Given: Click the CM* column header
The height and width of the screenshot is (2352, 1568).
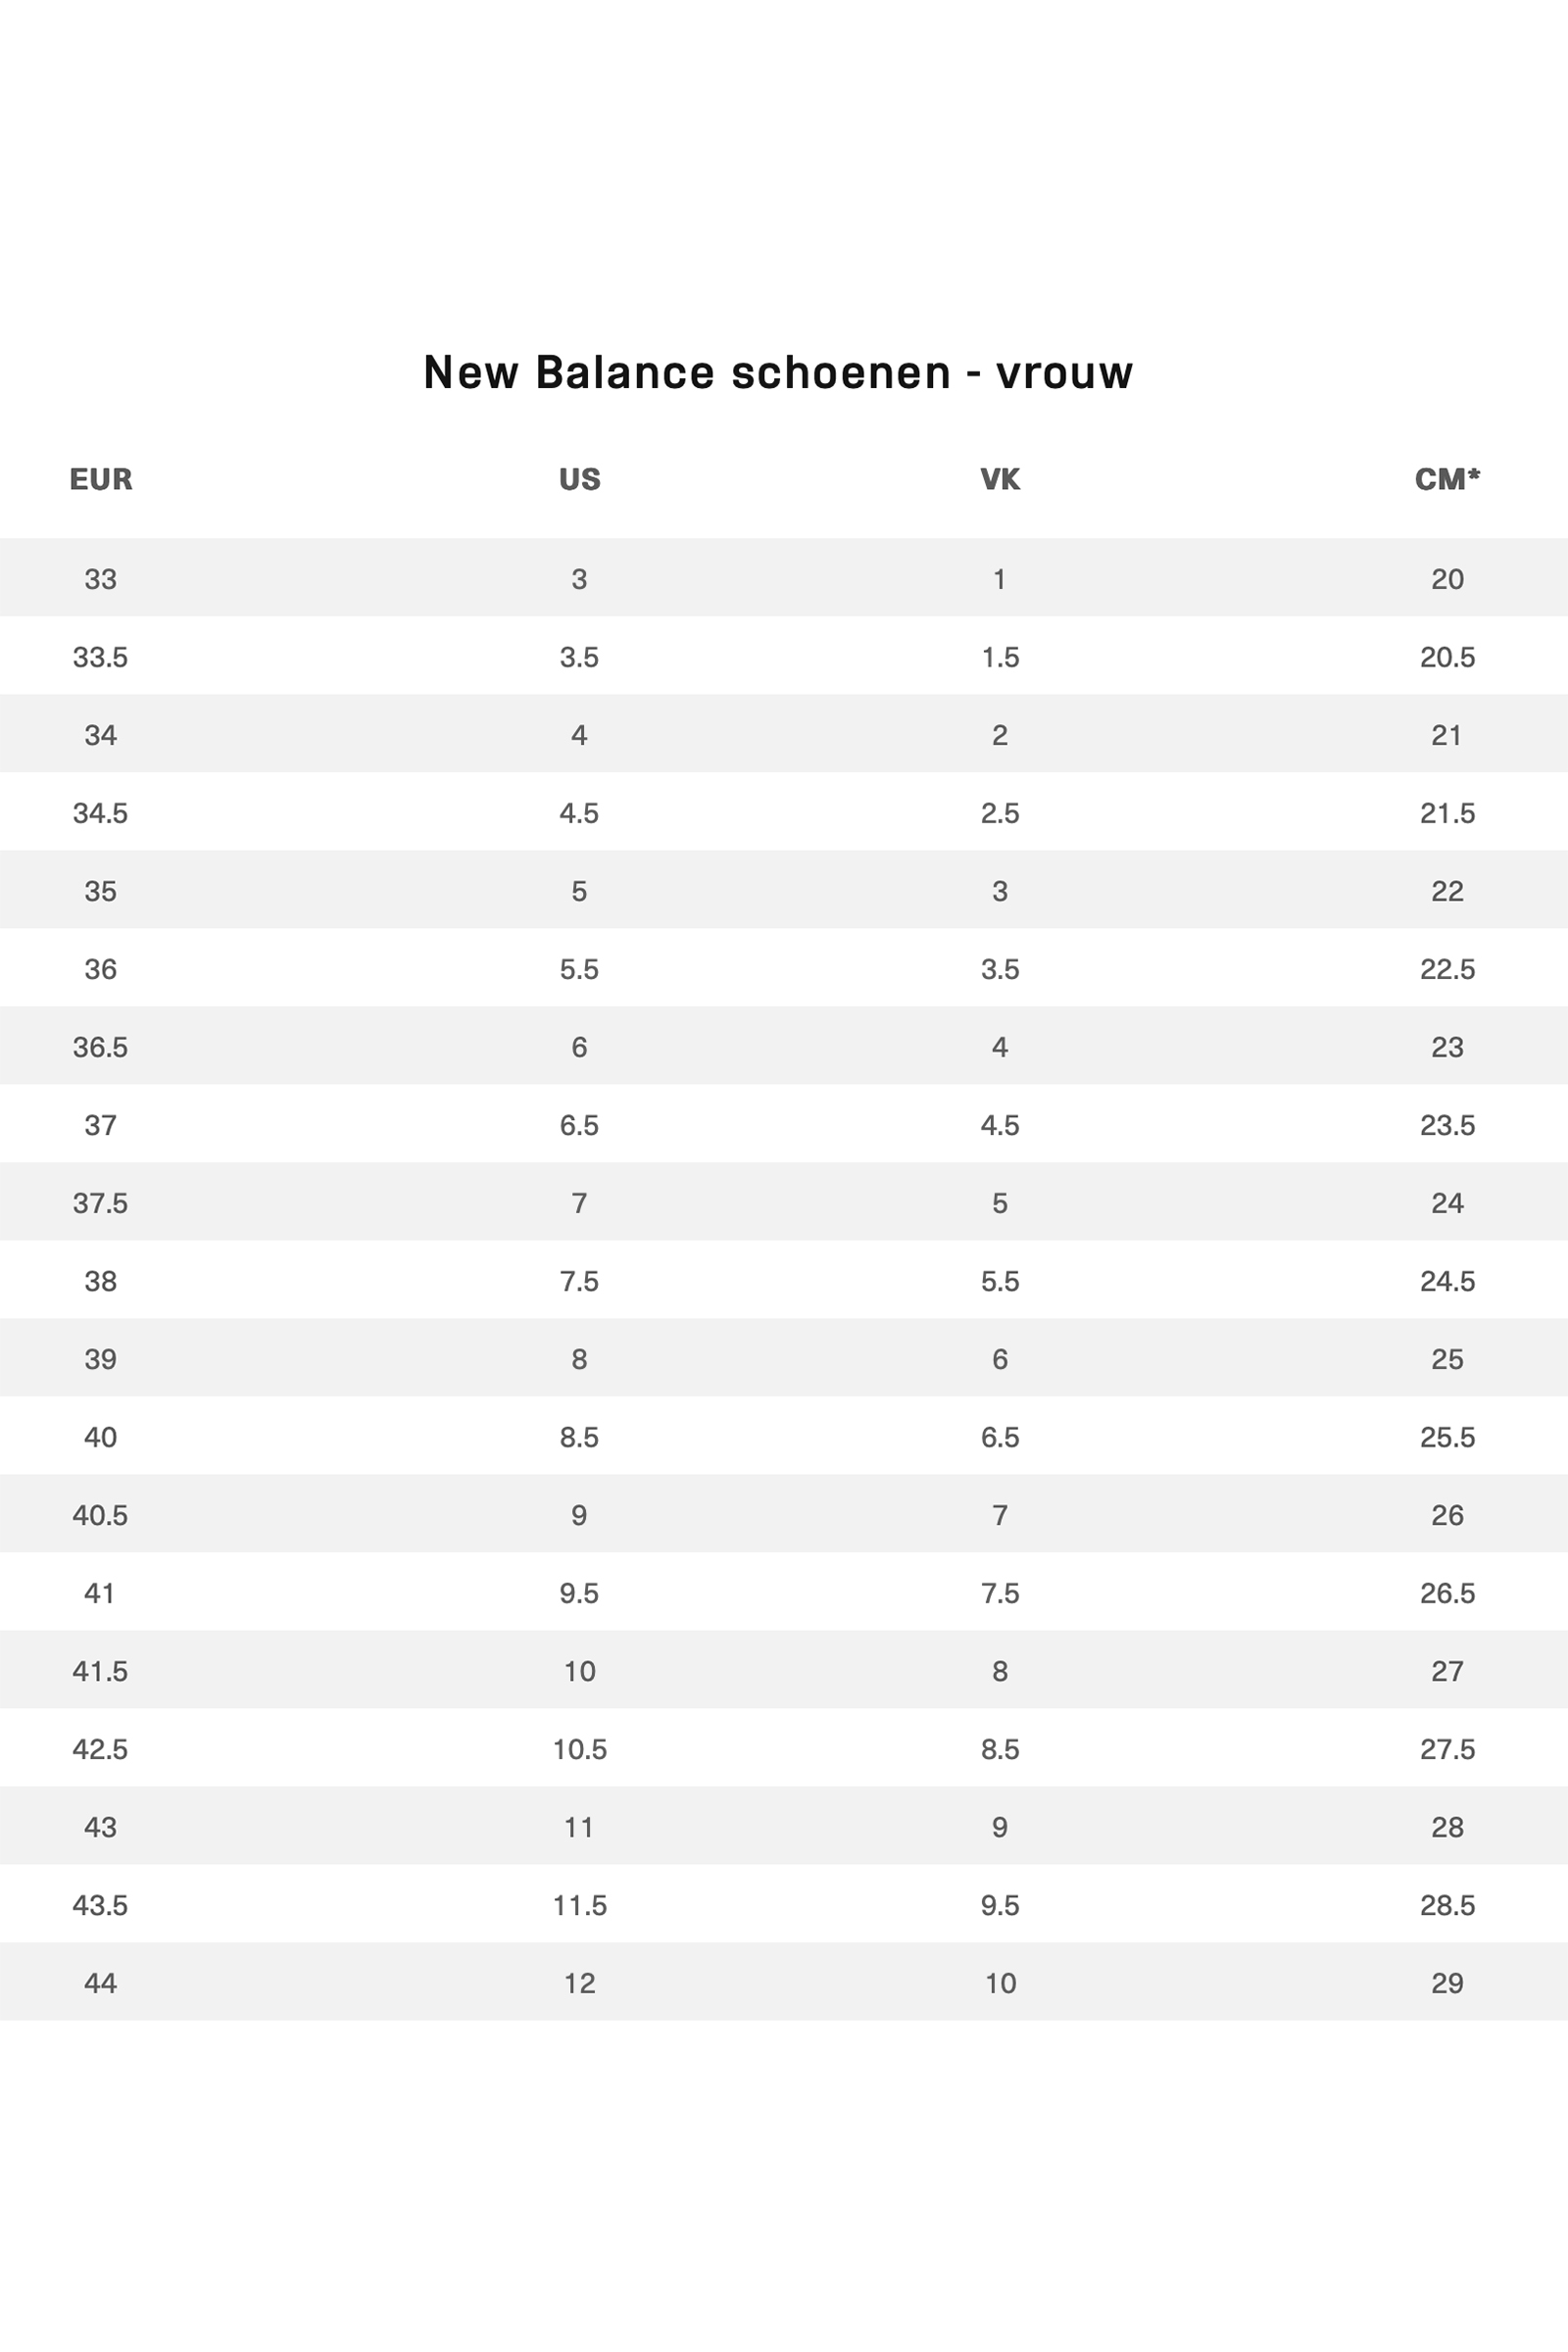Looking at the screenshot, I should pos(1447,479).
